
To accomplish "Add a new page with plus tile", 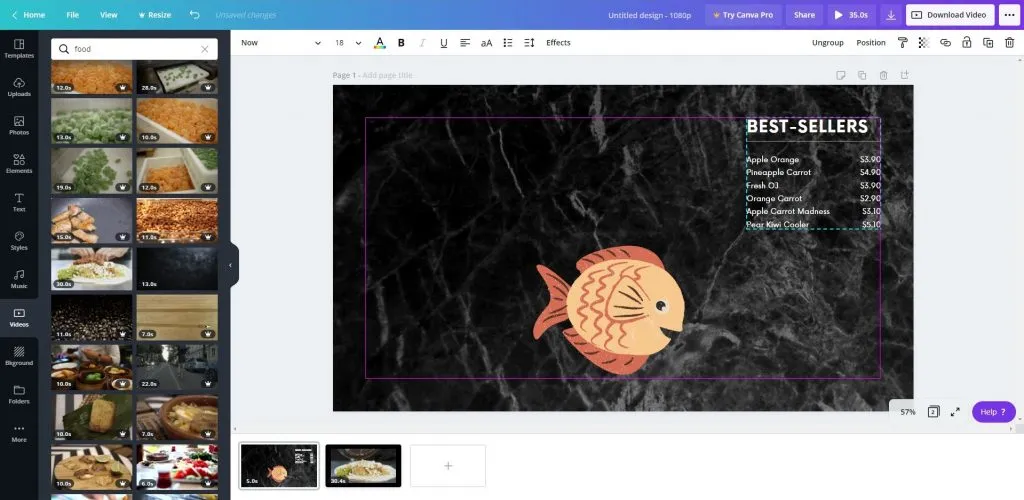I will point(448,465).
